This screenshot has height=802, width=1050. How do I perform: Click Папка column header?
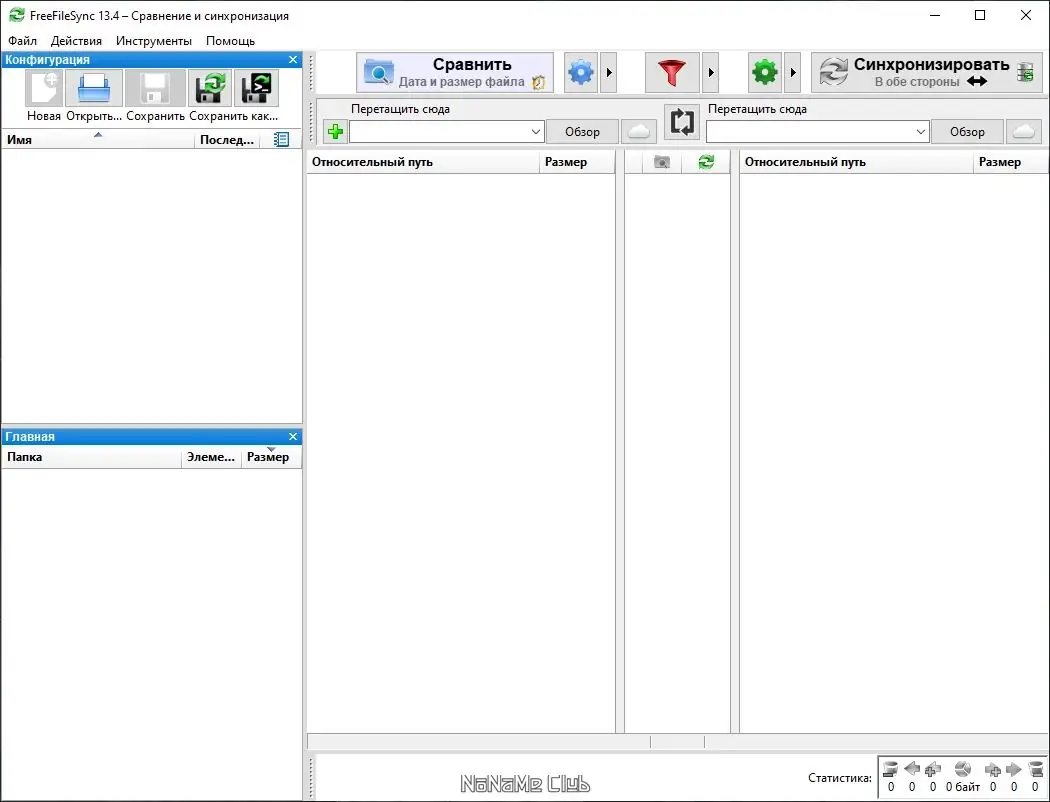click(x=91, y=457)
